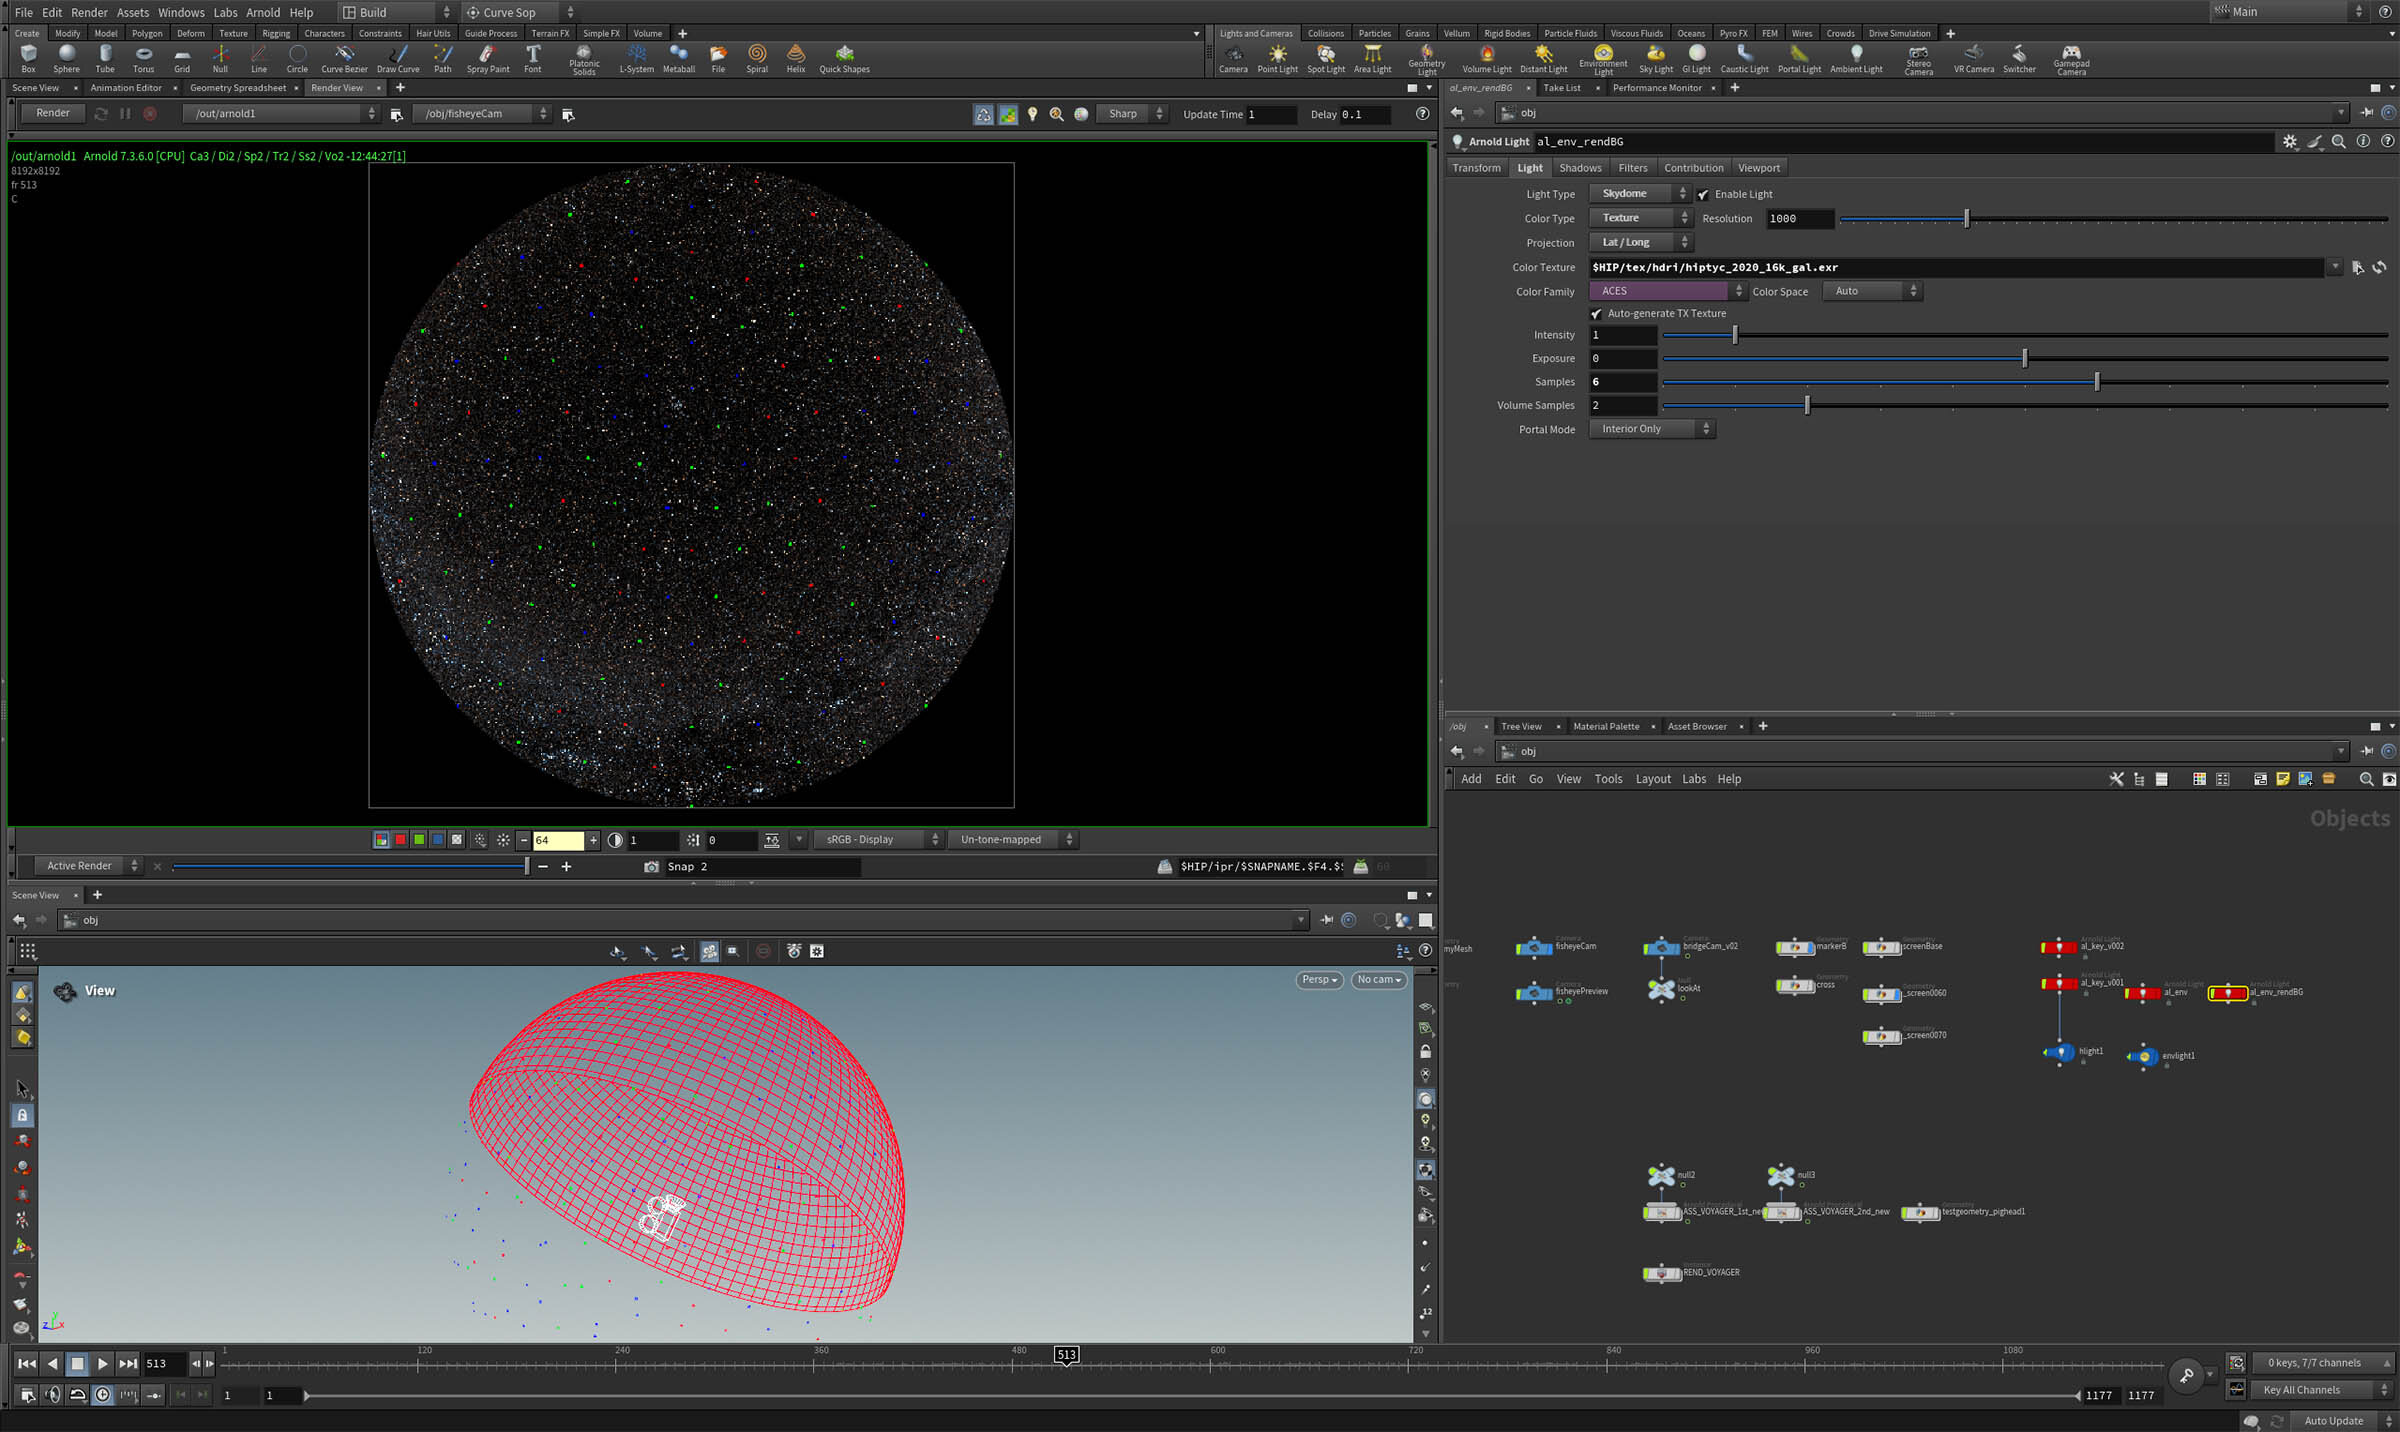Toggle the red channel display button
Viewport: 2400px width, 1432px height.
(x=400, y=840)
